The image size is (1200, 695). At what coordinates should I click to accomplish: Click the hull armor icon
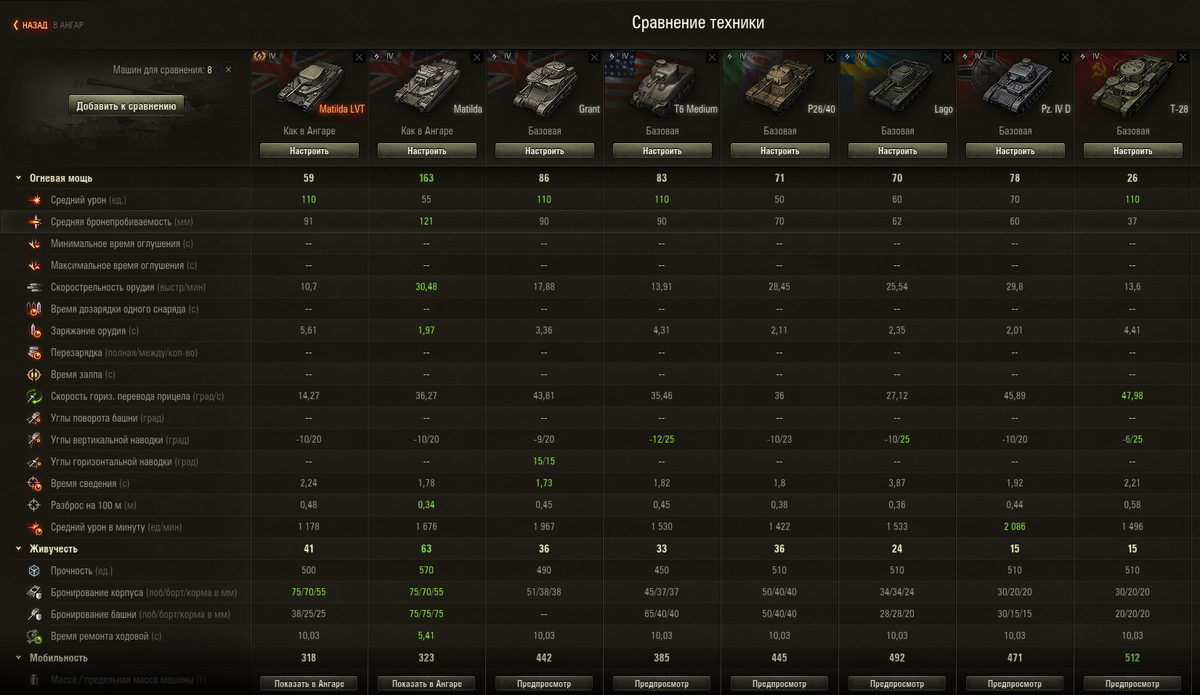point(34,592)
